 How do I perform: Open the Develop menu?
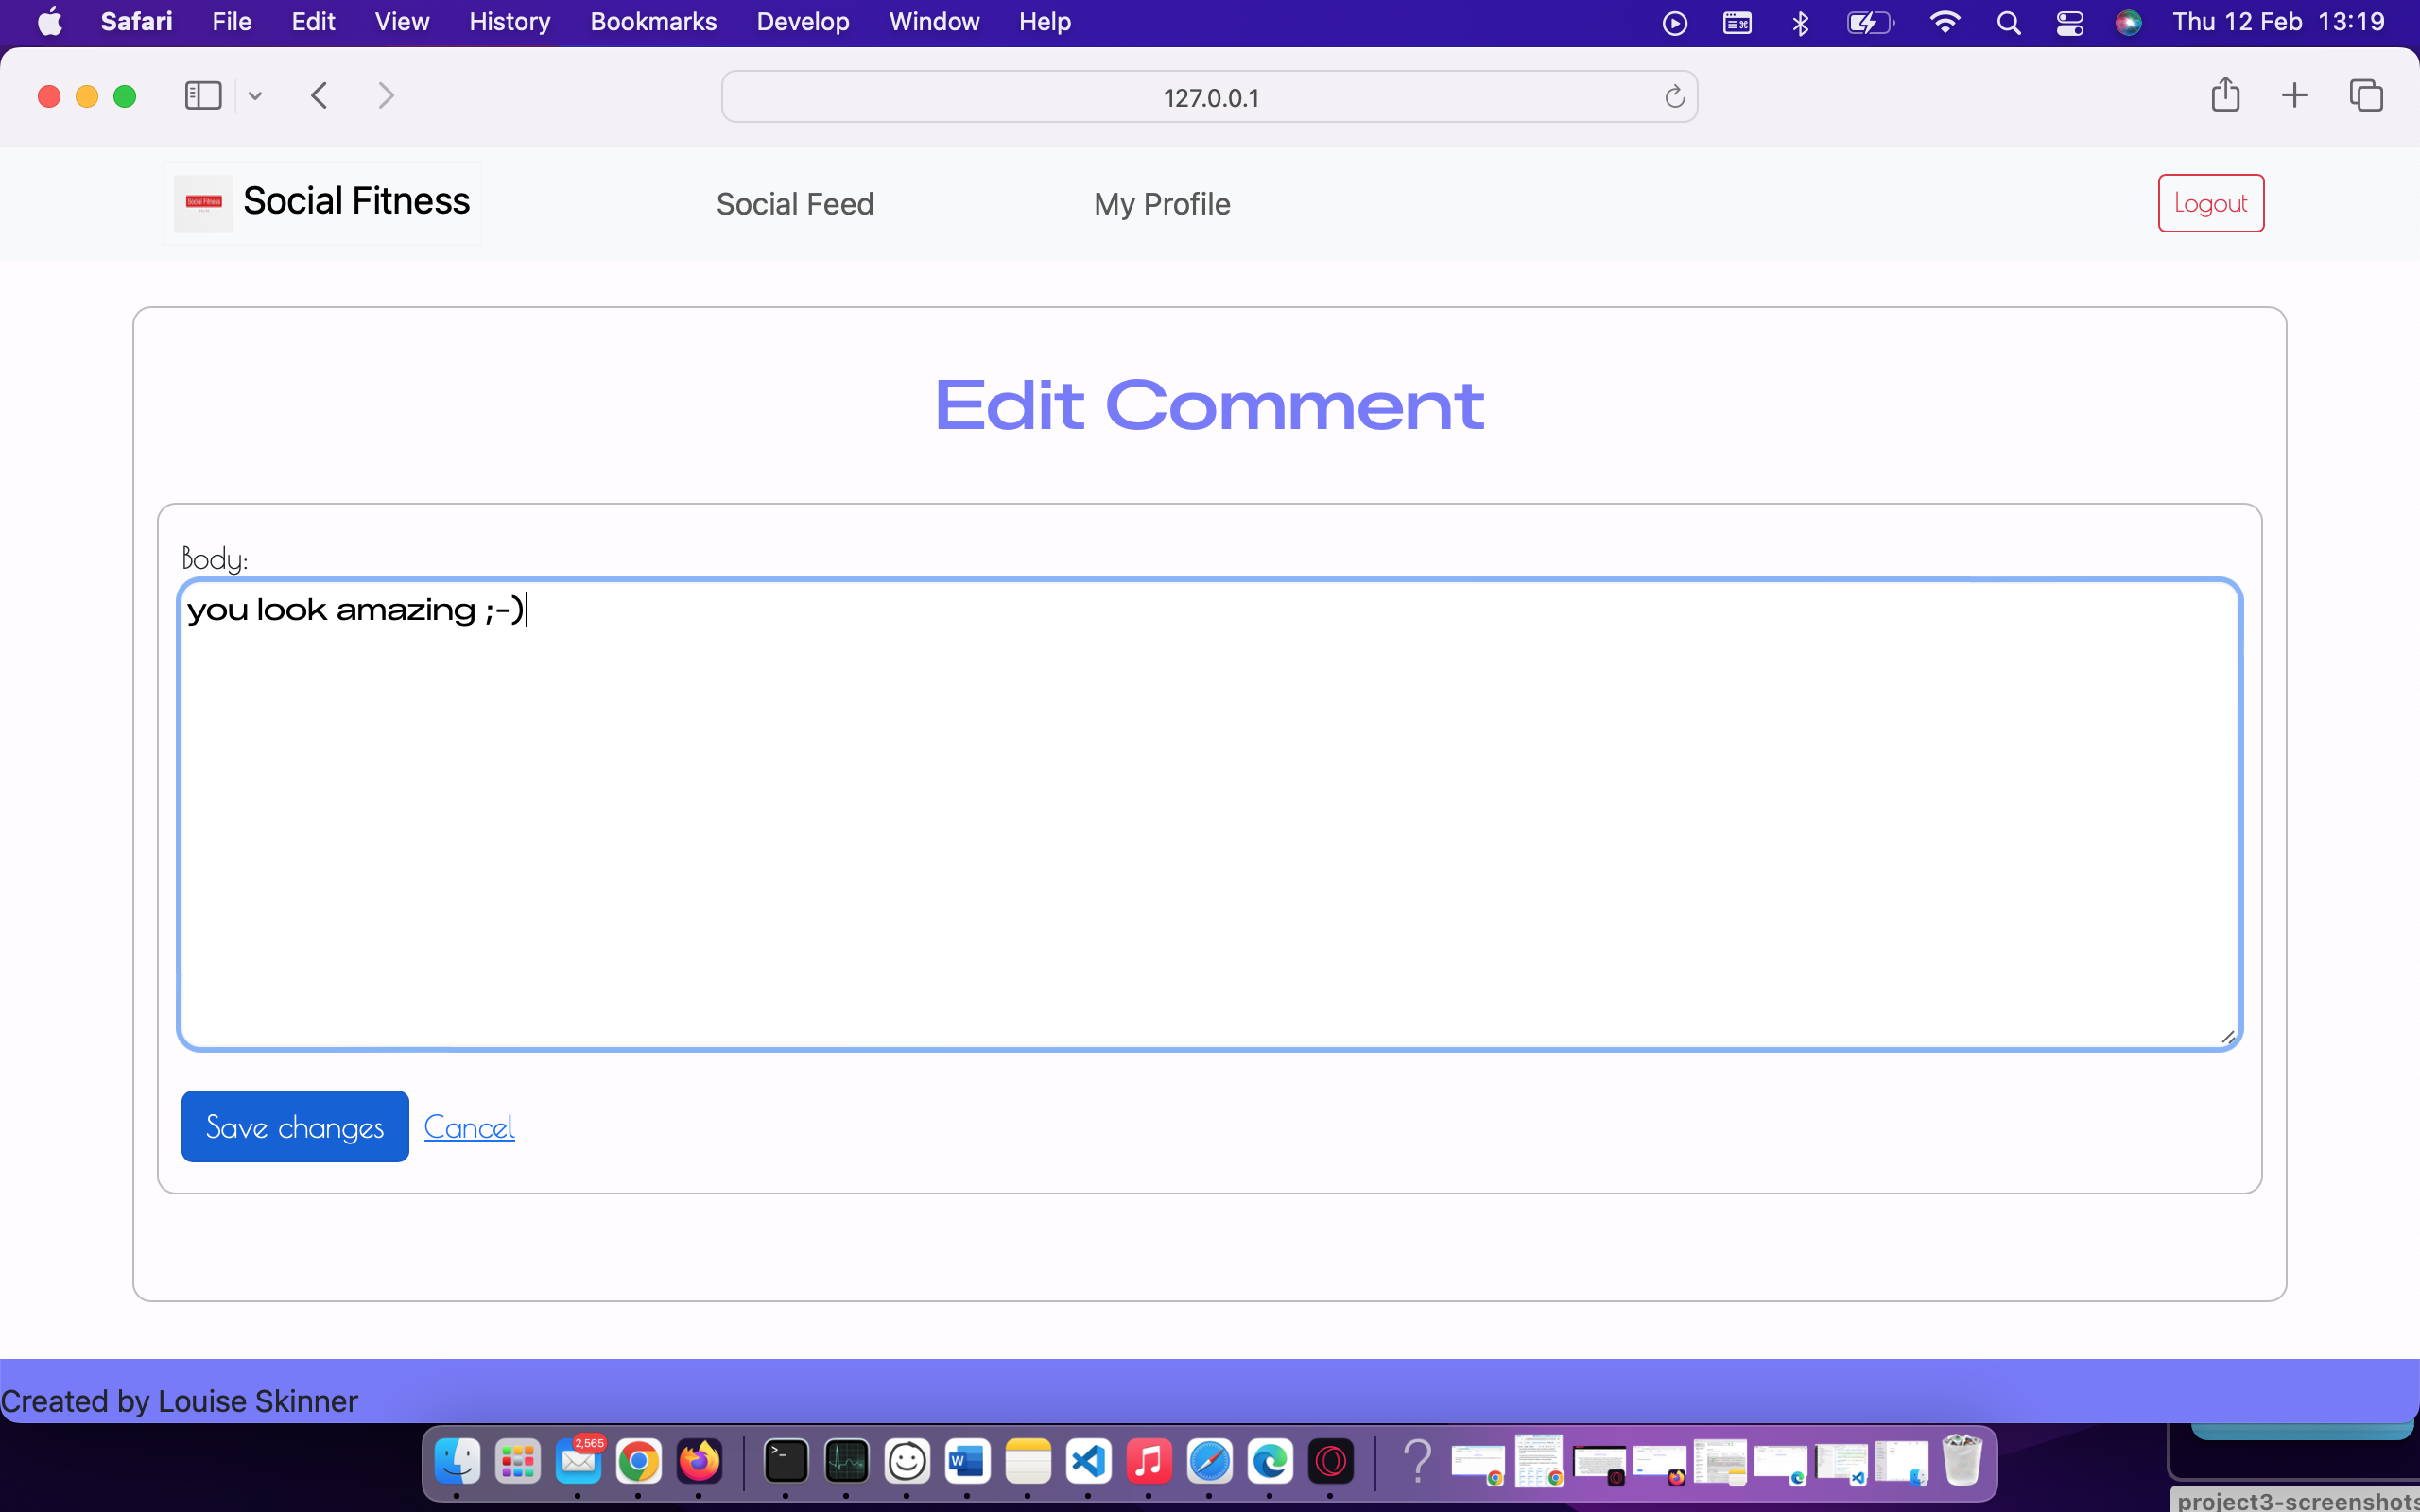tap(803, 21)
